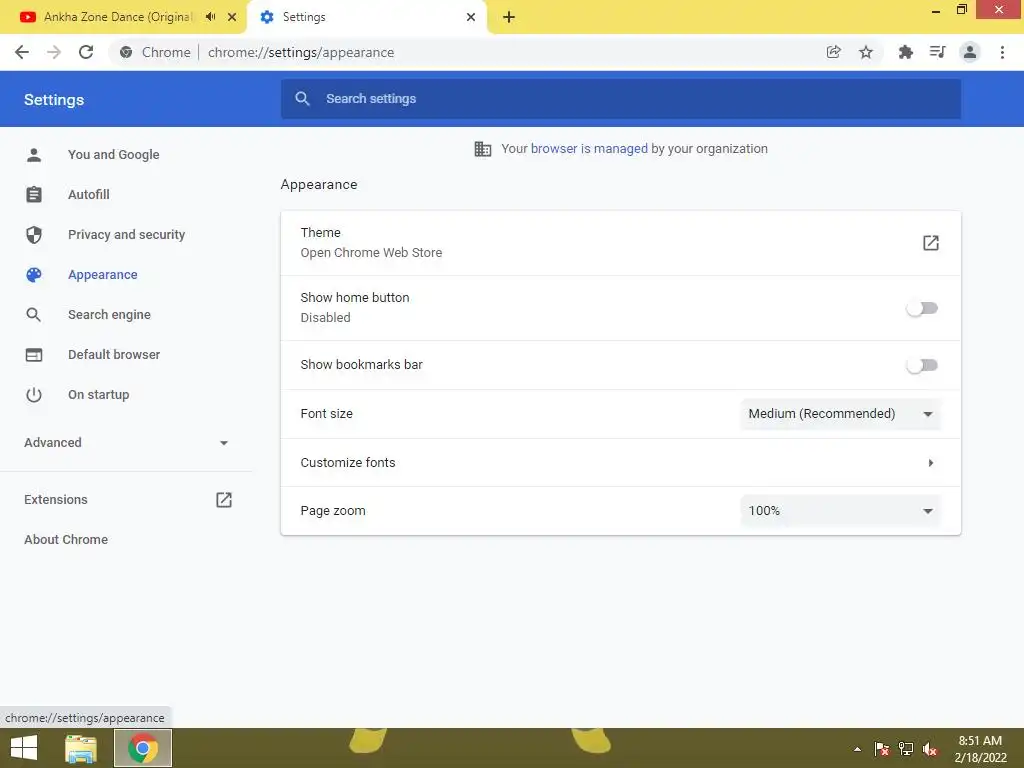Viewport: 1024px width, 768px height.
Task: Open the Extensions puzzle piece menu
Action: pos(905,52)
